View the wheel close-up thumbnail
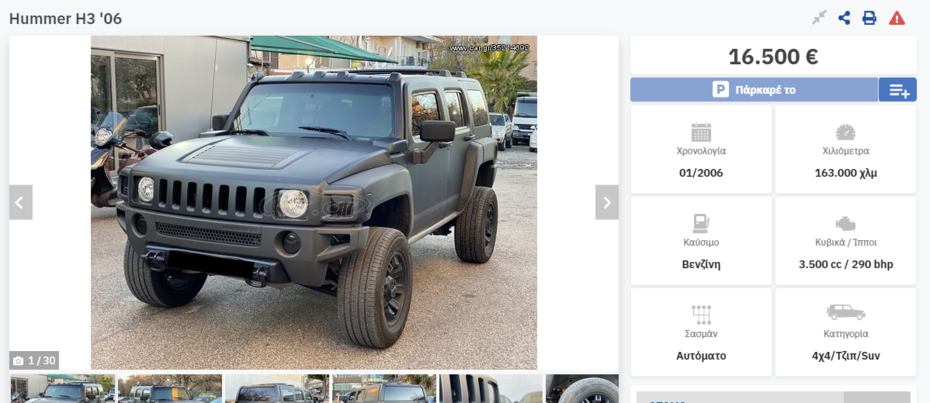 pos(582,389)
